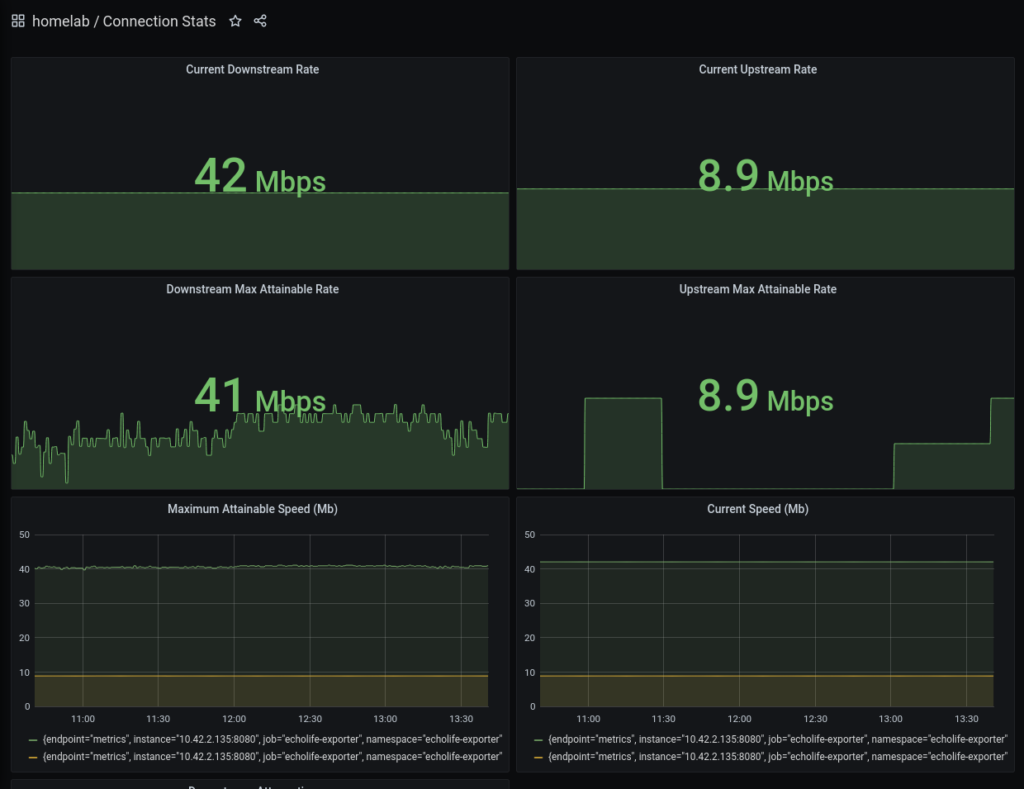1024x789 pixels.
Task: Open Current Upstream Rate panel menu
Action: [758, 69]
